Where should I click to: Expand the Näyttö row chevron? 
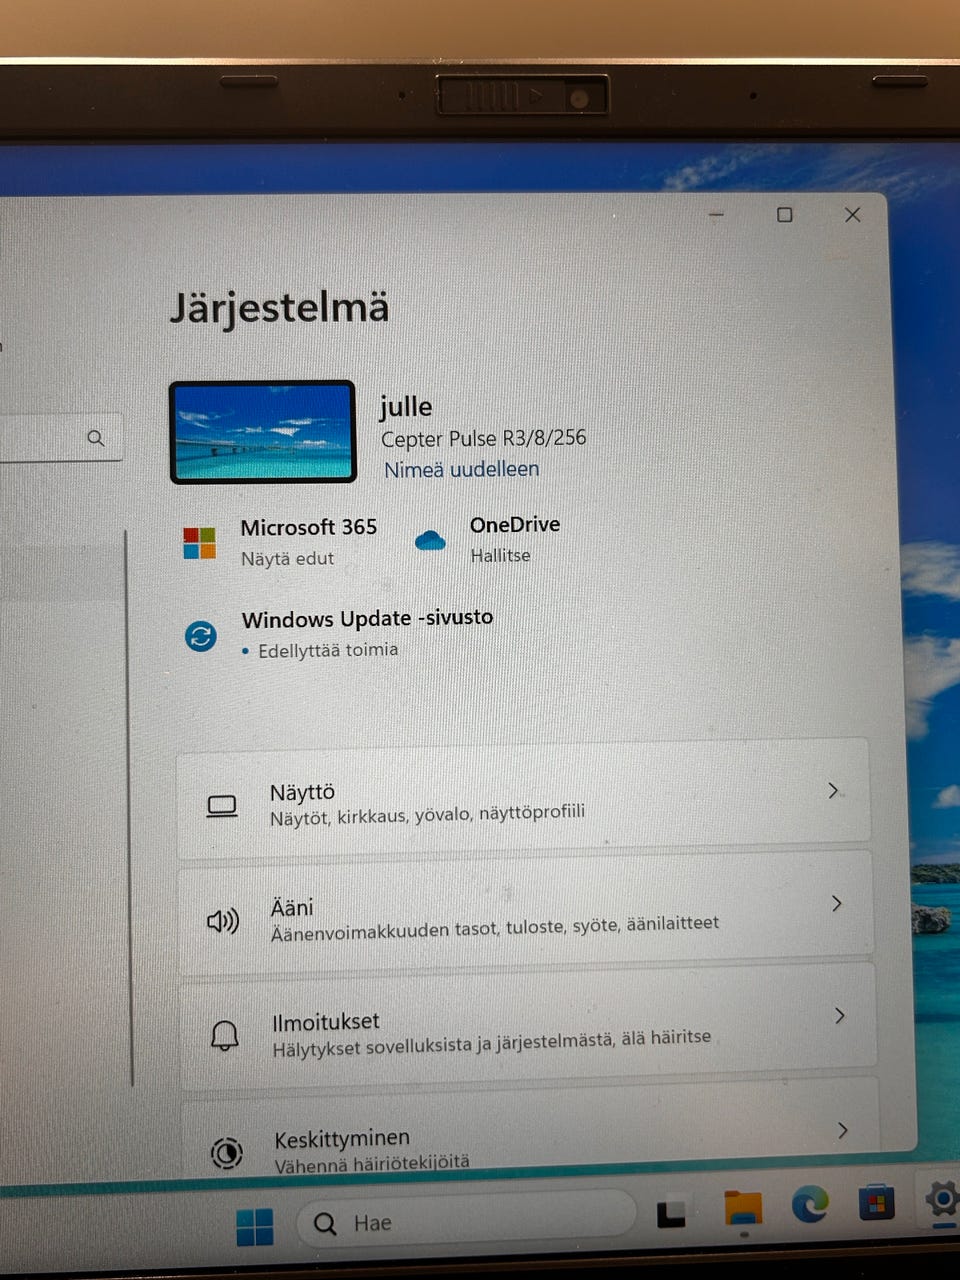[x=833, y=791]
